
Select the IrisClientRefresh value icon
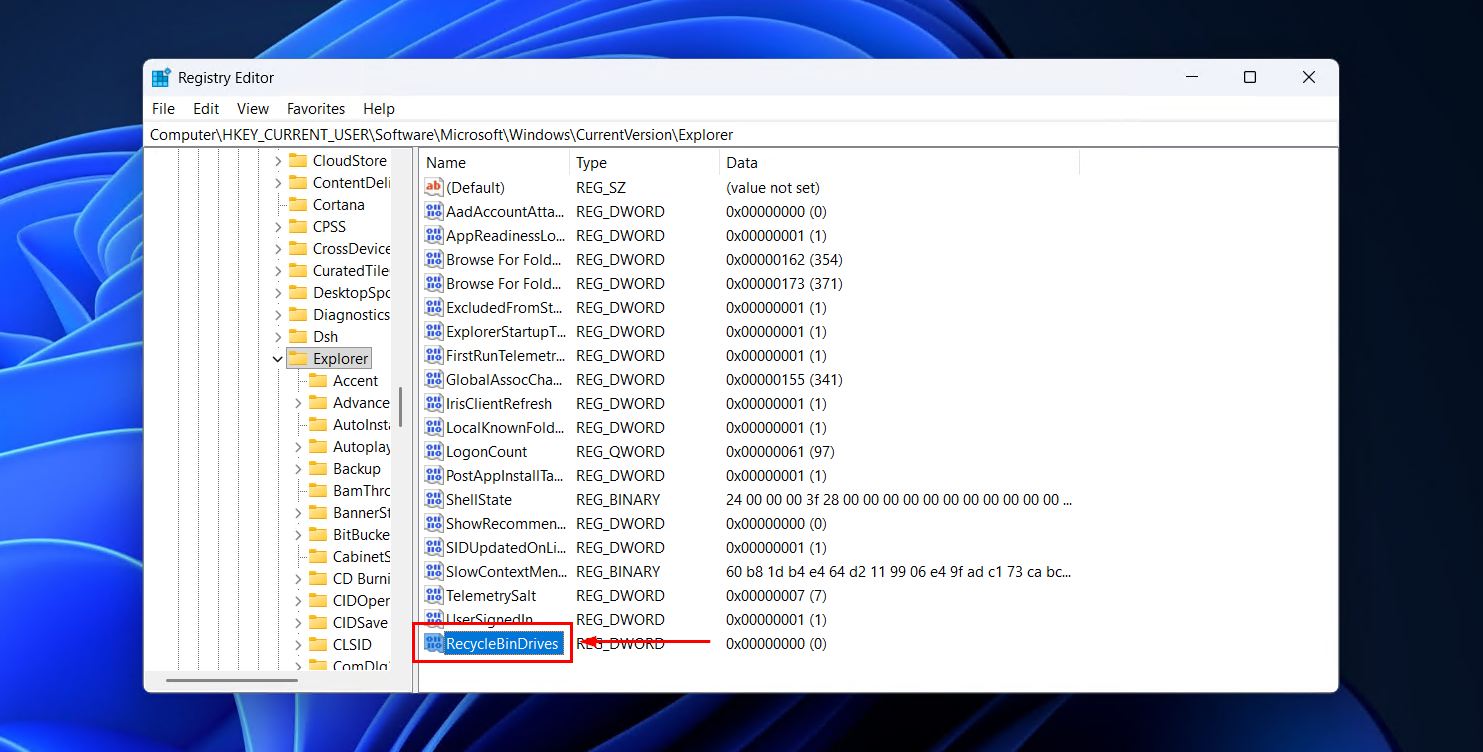tap(433, 403)
